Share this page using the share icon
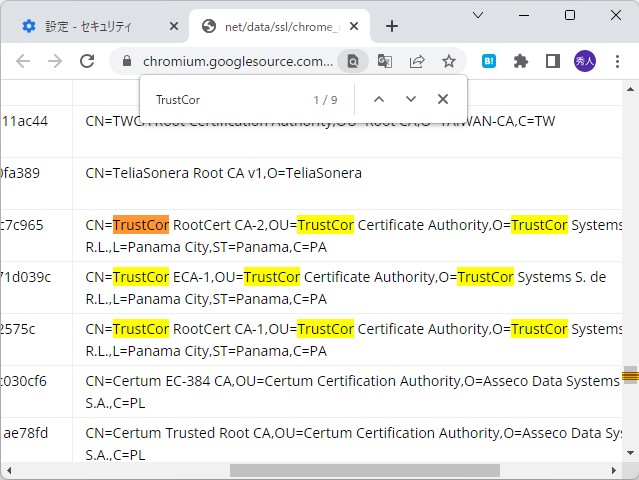This screenshot has height=480, width=639. click(x=417, y=62)
